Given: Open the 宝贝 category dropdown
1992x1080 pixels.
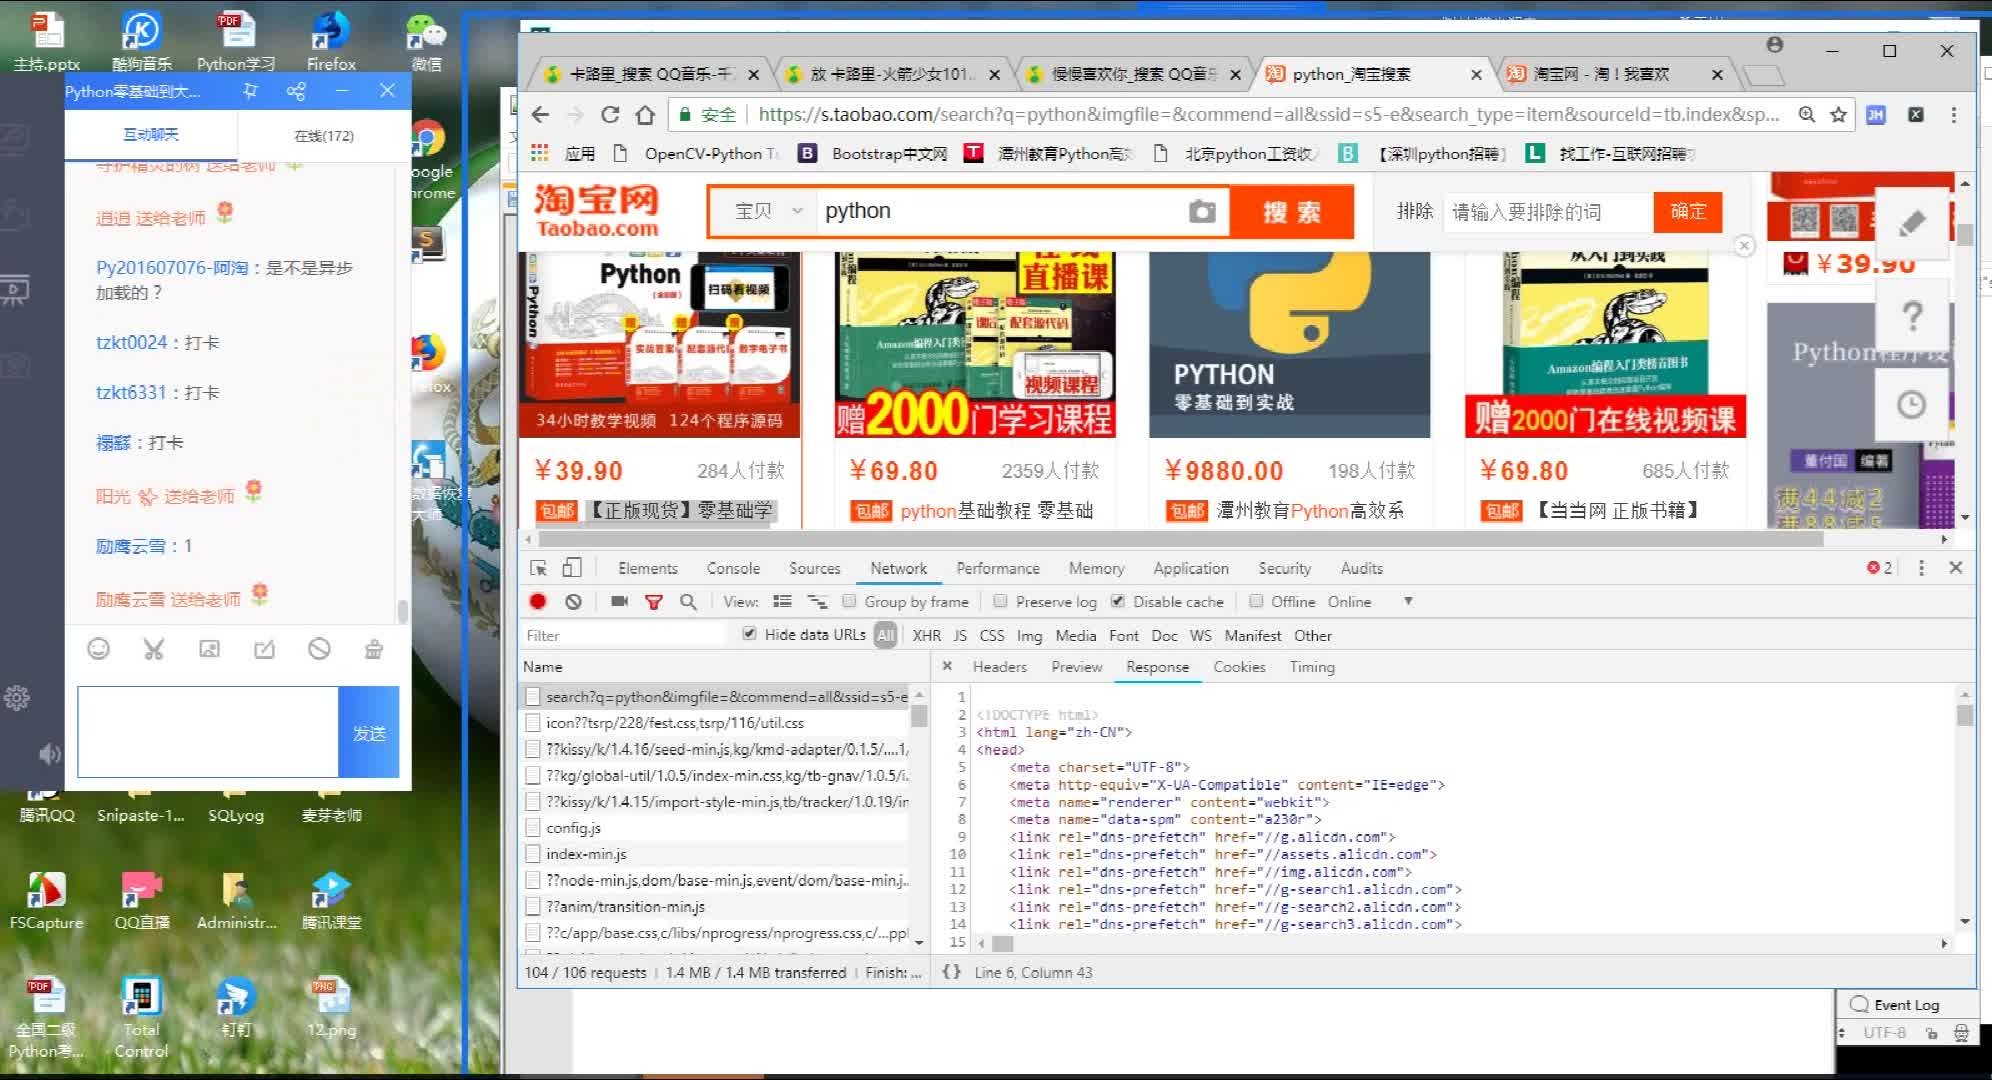Looking at the screenshot, I should (764, 211).
